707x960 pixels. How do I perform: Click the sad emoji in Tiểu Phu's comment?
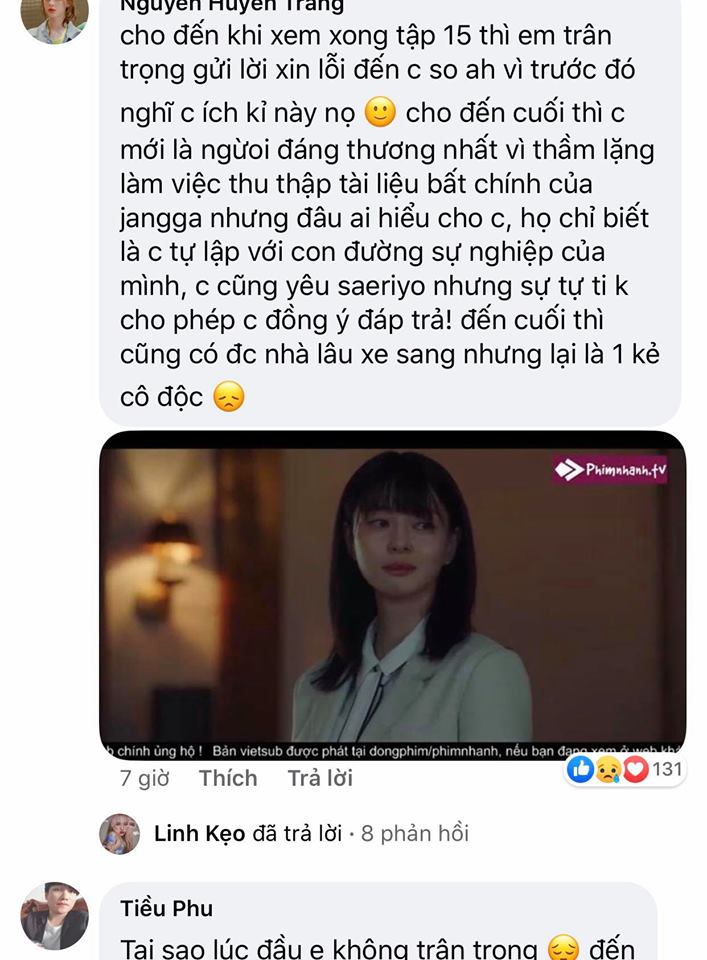point(563,949)
